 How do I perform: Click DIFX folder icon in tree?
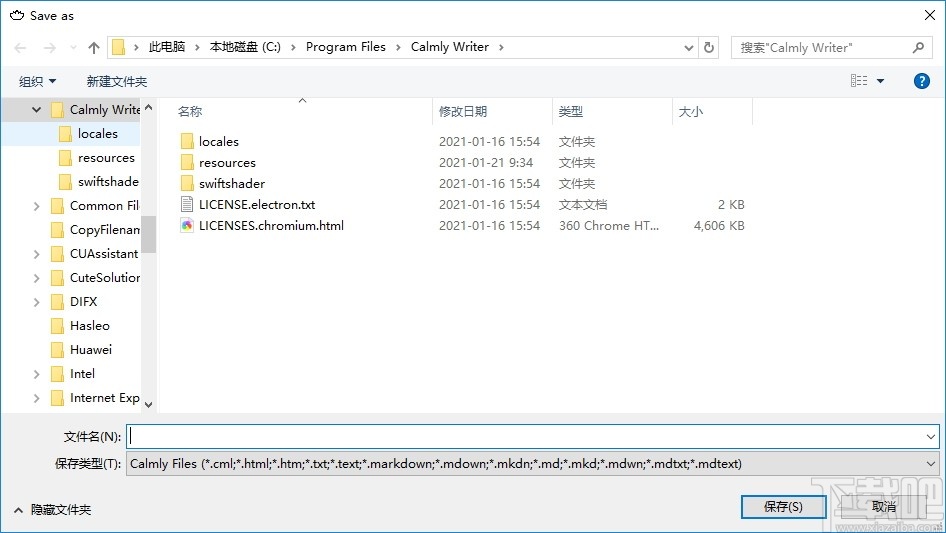pos(57,302)
